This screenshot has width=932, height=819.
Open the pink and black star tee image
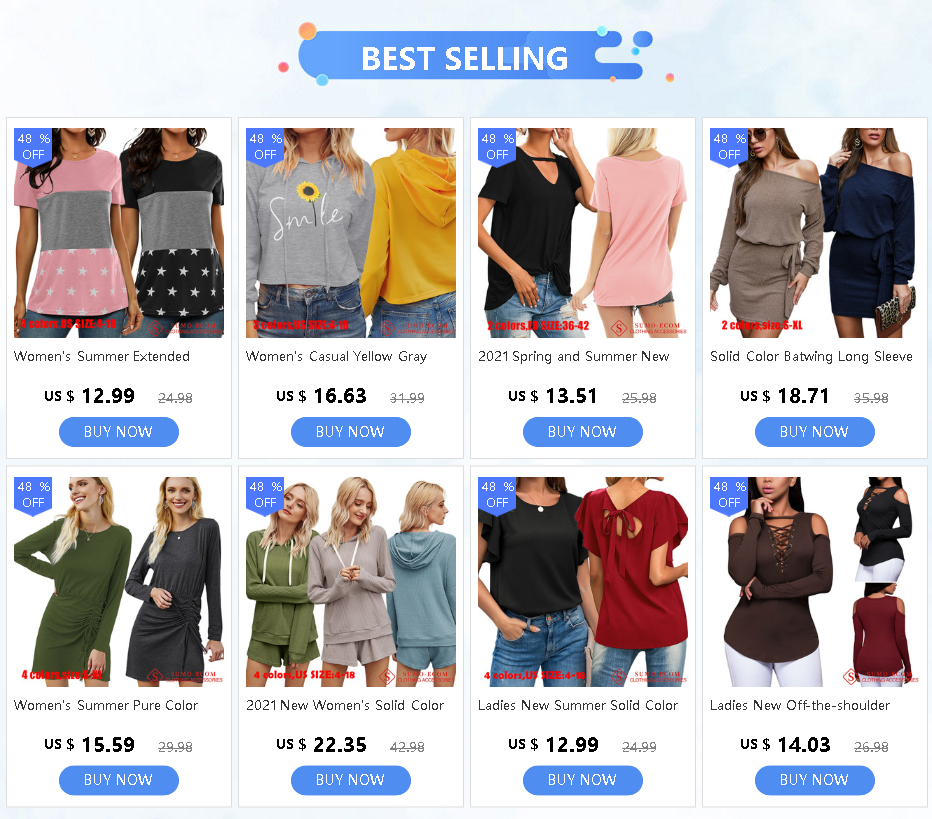[x=119, y=233]
